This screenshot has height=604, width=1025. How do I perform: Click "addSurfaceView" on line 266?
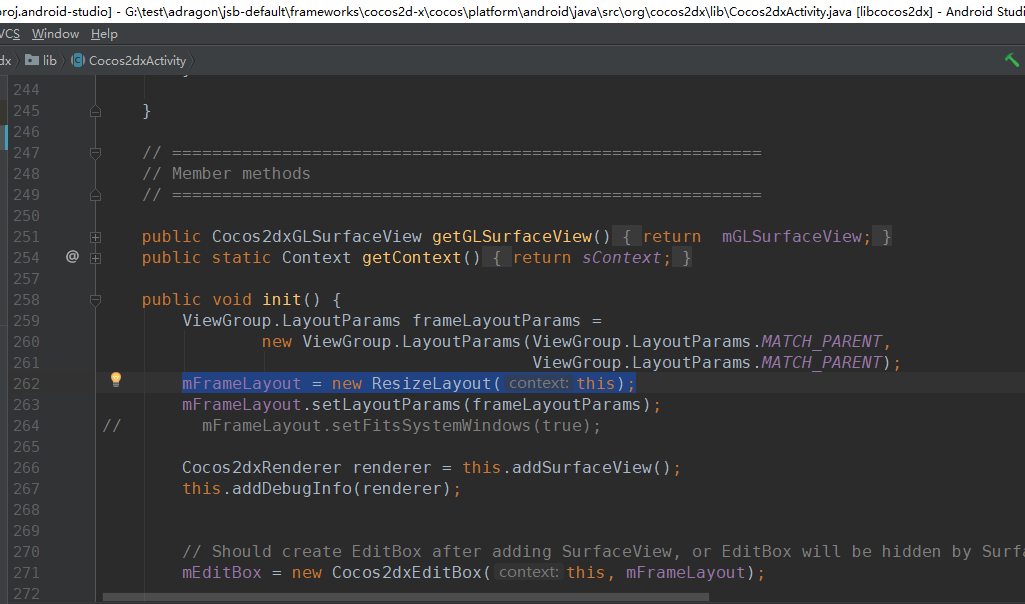(582, 467)
